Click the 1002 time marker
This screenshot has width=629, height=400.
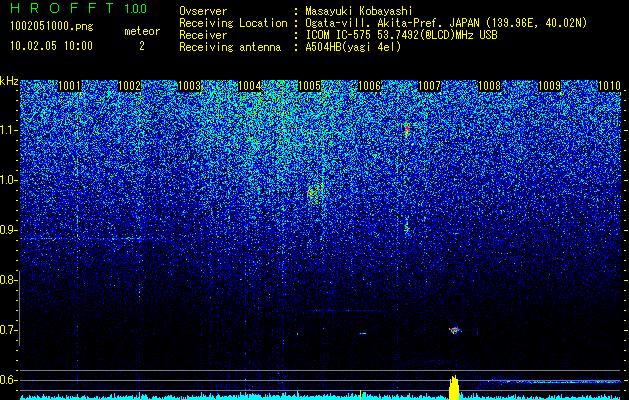(130, 86)
